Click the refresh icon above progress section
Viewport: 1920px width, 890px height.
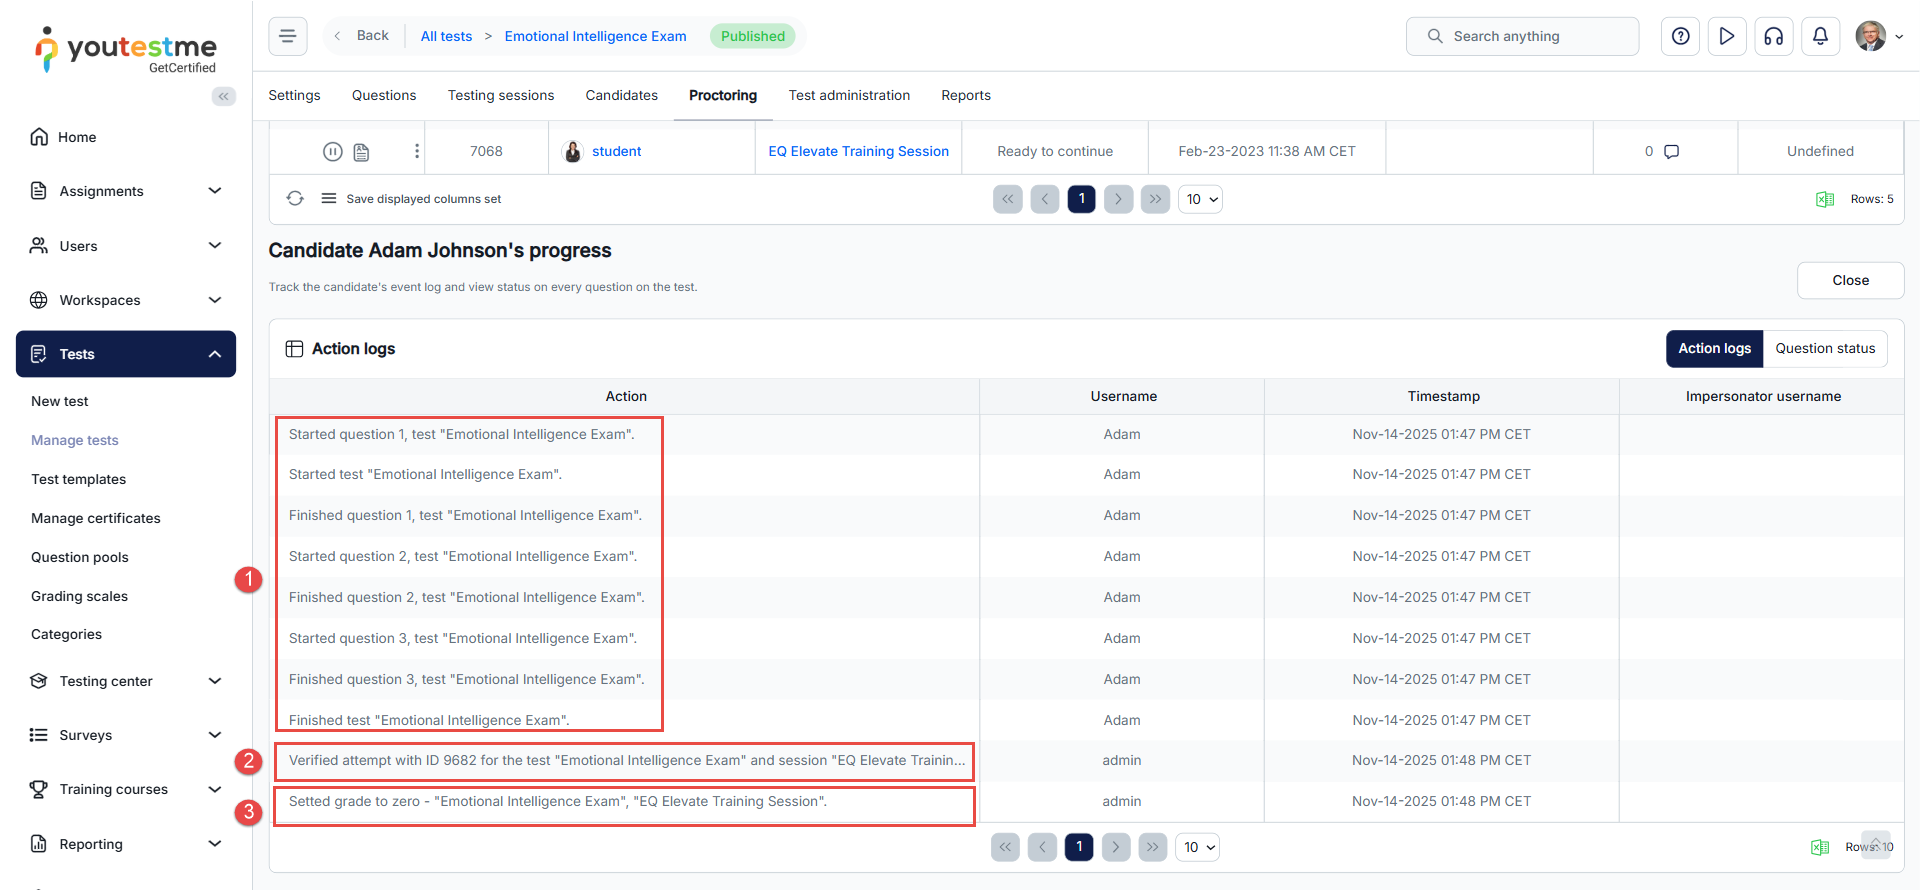point(295,199)
